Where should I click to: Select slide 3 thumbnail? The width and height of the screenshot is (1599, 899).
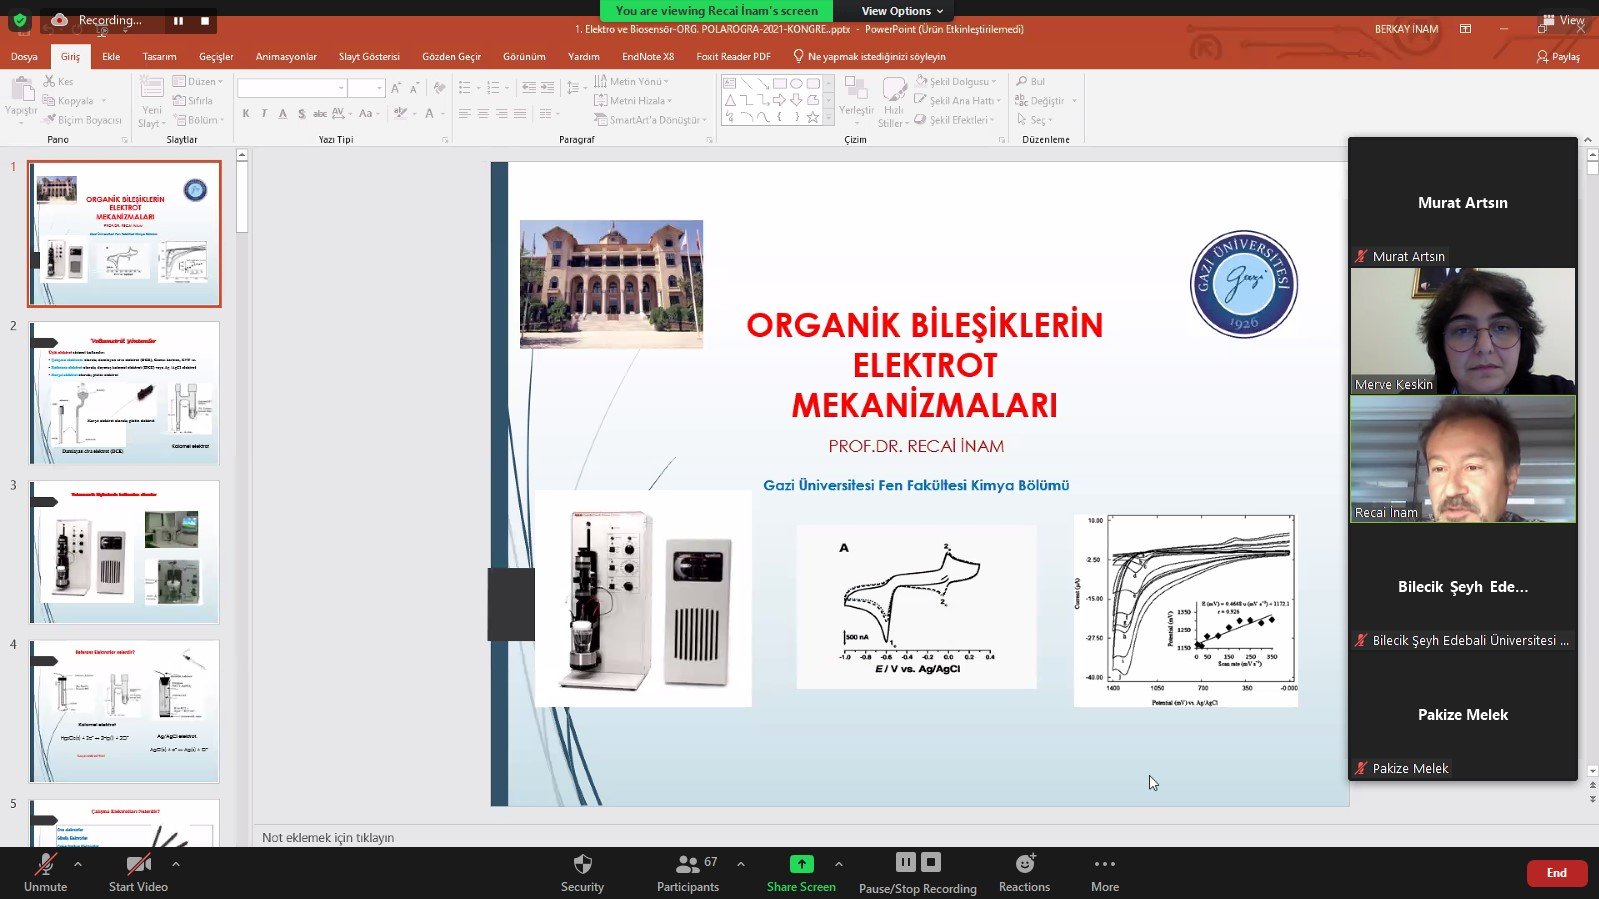click(124, 552)
